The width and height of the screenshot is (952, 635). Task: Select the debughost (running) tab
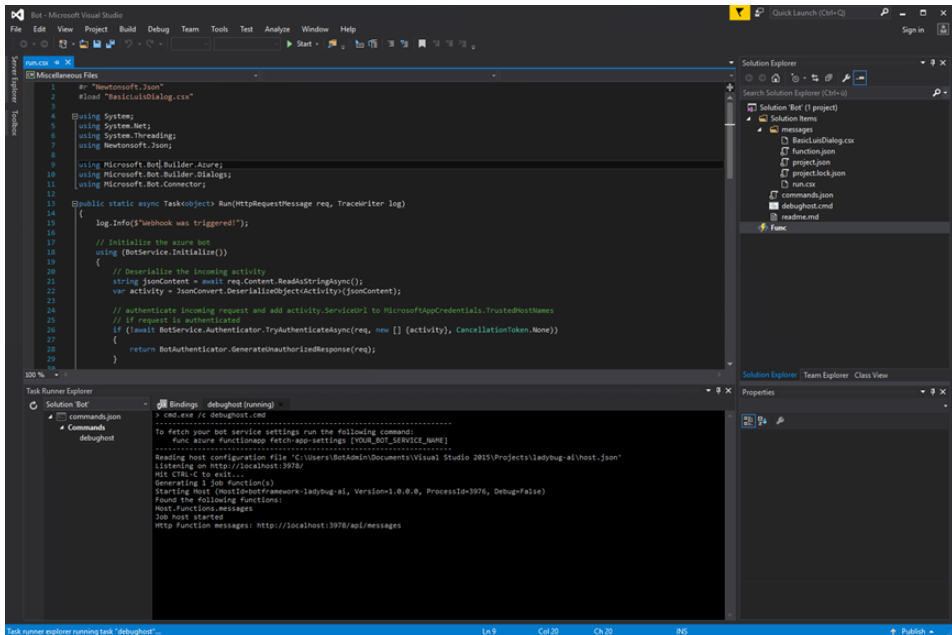tap(240, 404)
